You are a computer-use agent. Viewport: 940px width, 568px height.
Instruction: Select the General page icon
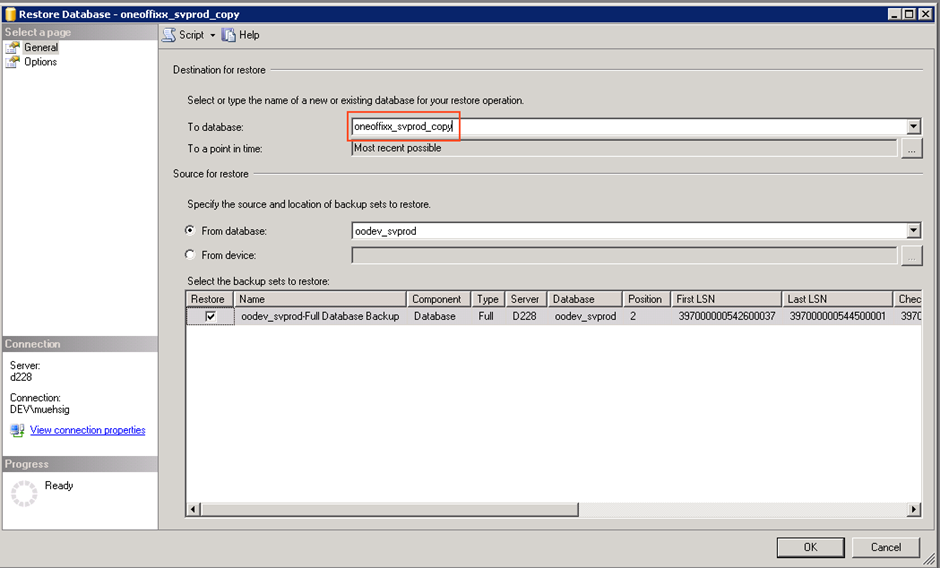tap(13, 47)
